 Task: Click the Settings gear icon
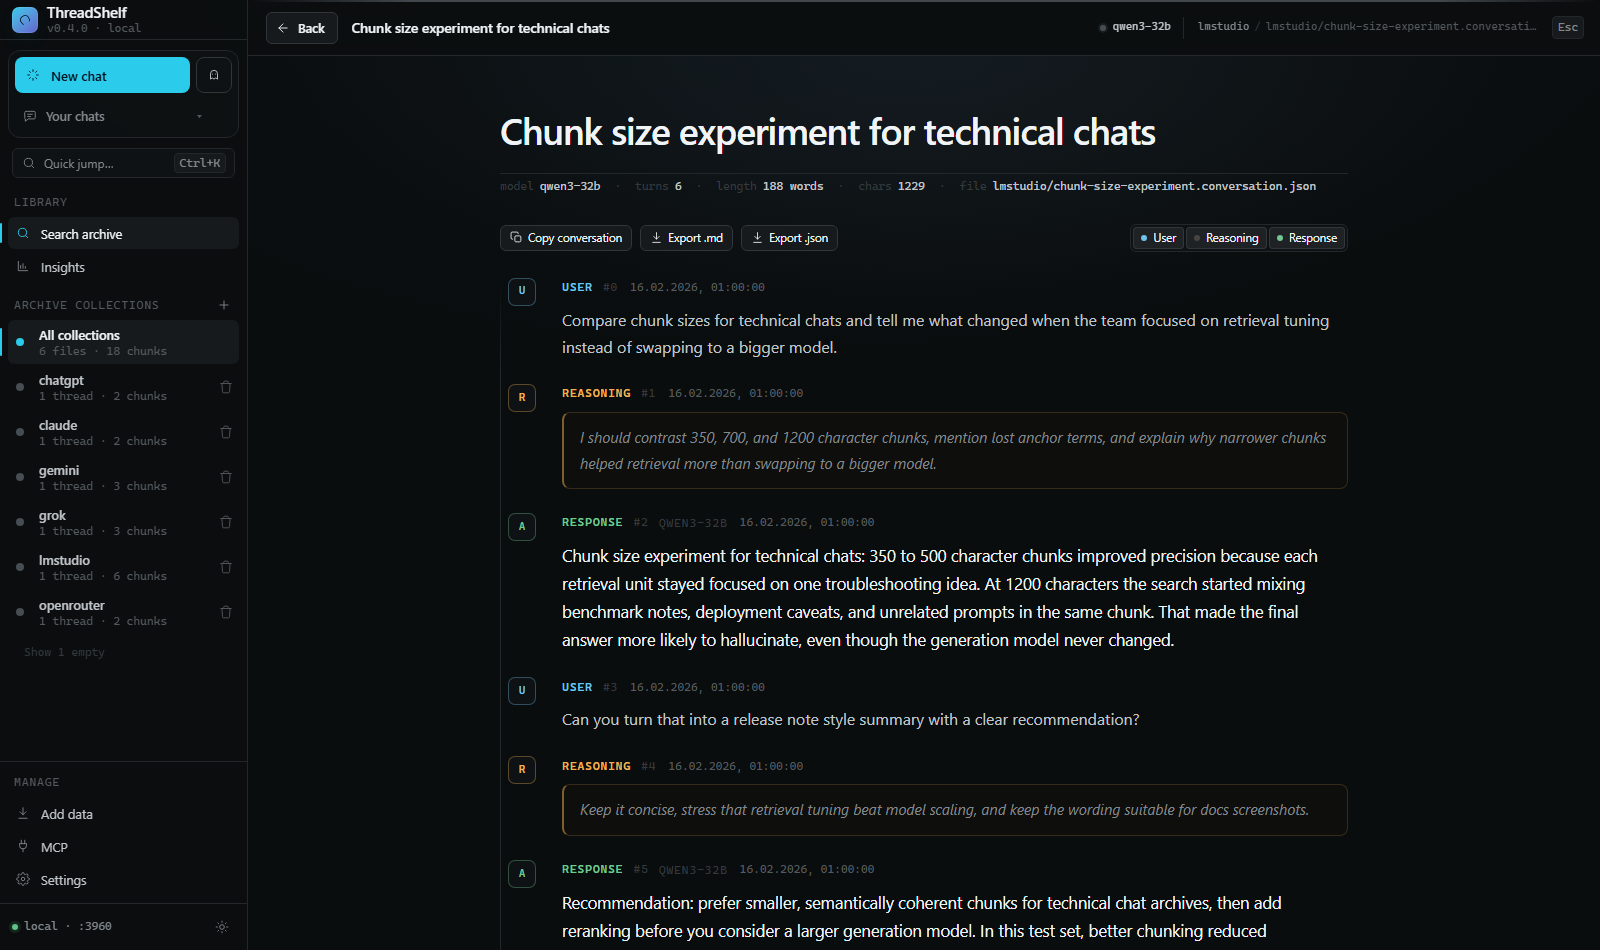(23, 880)
